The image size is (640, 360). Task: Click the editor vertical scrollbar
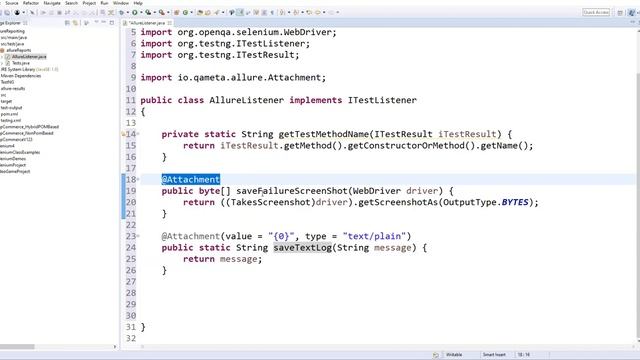(638, 204)
